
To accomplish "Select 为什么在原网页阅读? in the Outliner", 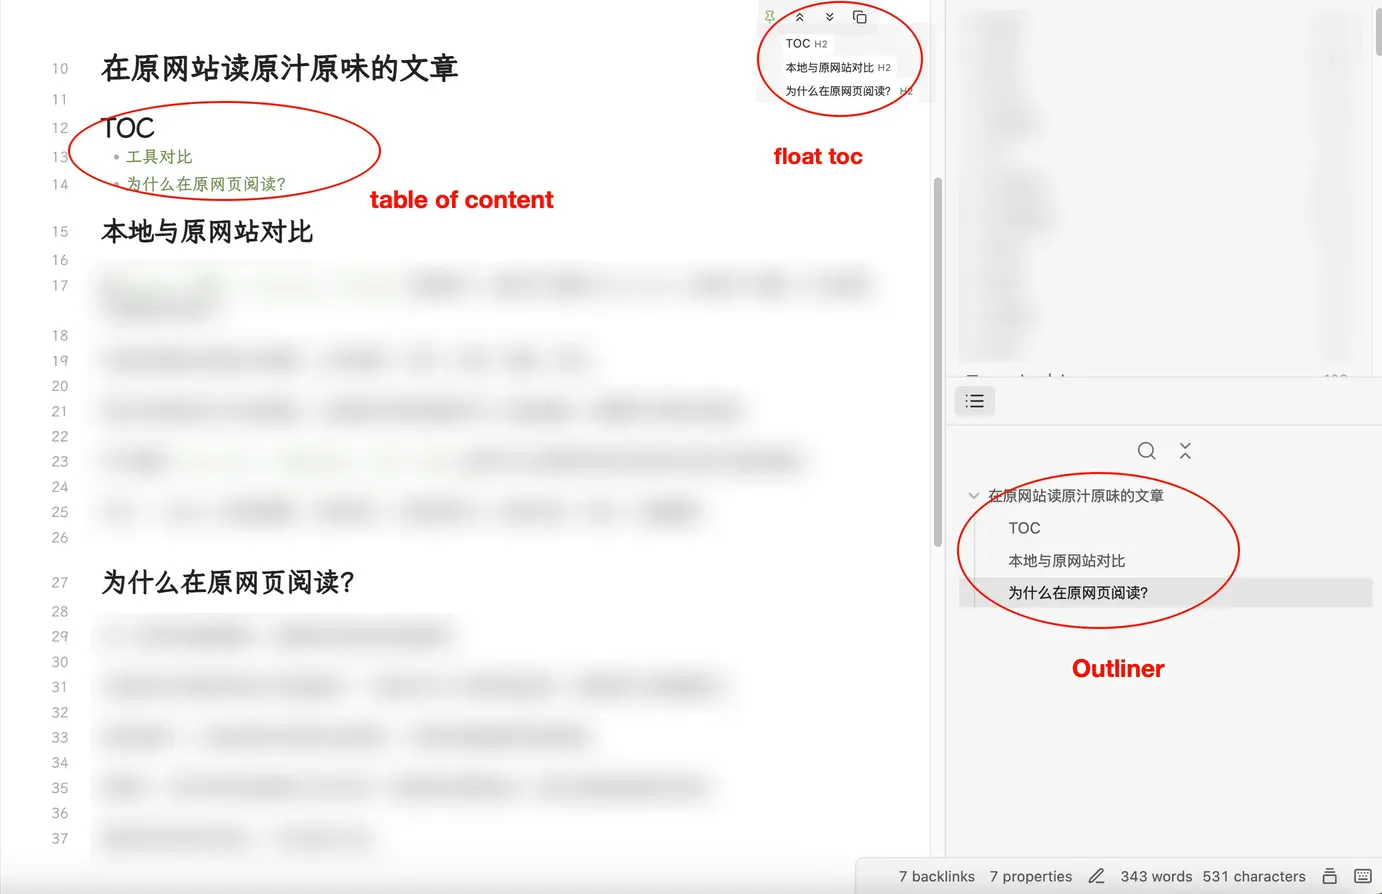I will (1078, 593).
